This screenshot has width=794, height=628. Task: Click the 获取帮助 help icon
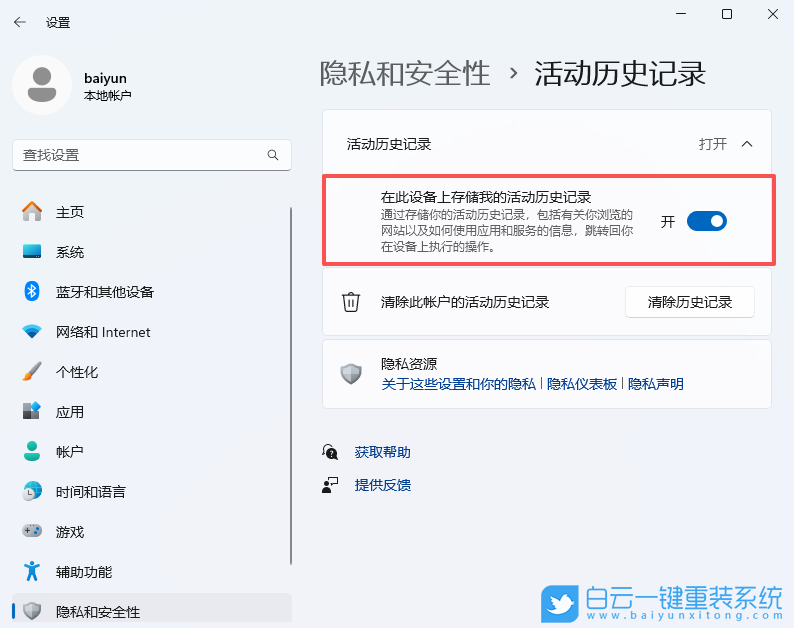click(x=330, y=452)
